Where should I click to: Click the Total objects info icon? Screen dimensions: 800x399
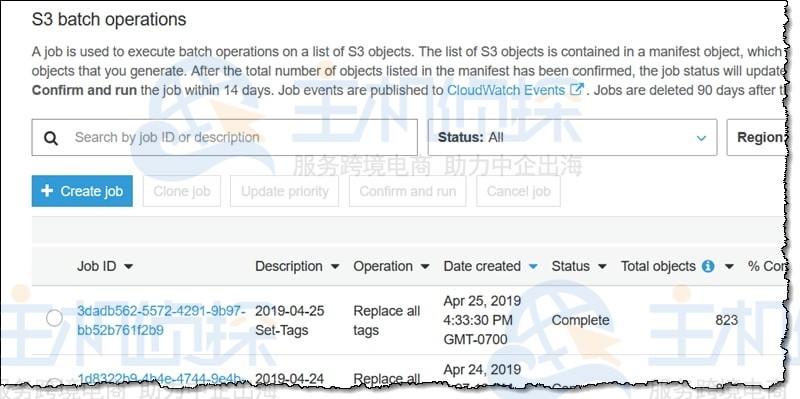[708, 266]
